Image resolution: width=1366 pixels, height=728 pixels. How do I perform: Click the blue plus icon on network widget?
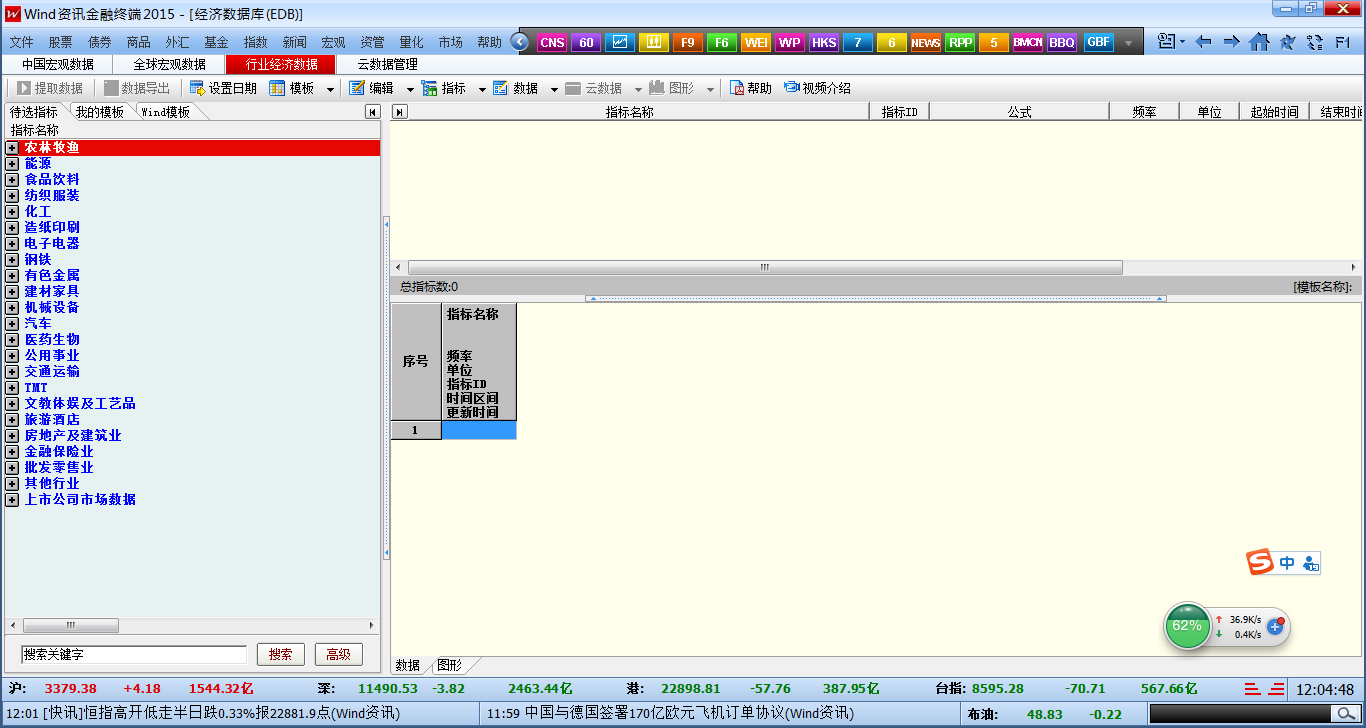click(1275, 627)
